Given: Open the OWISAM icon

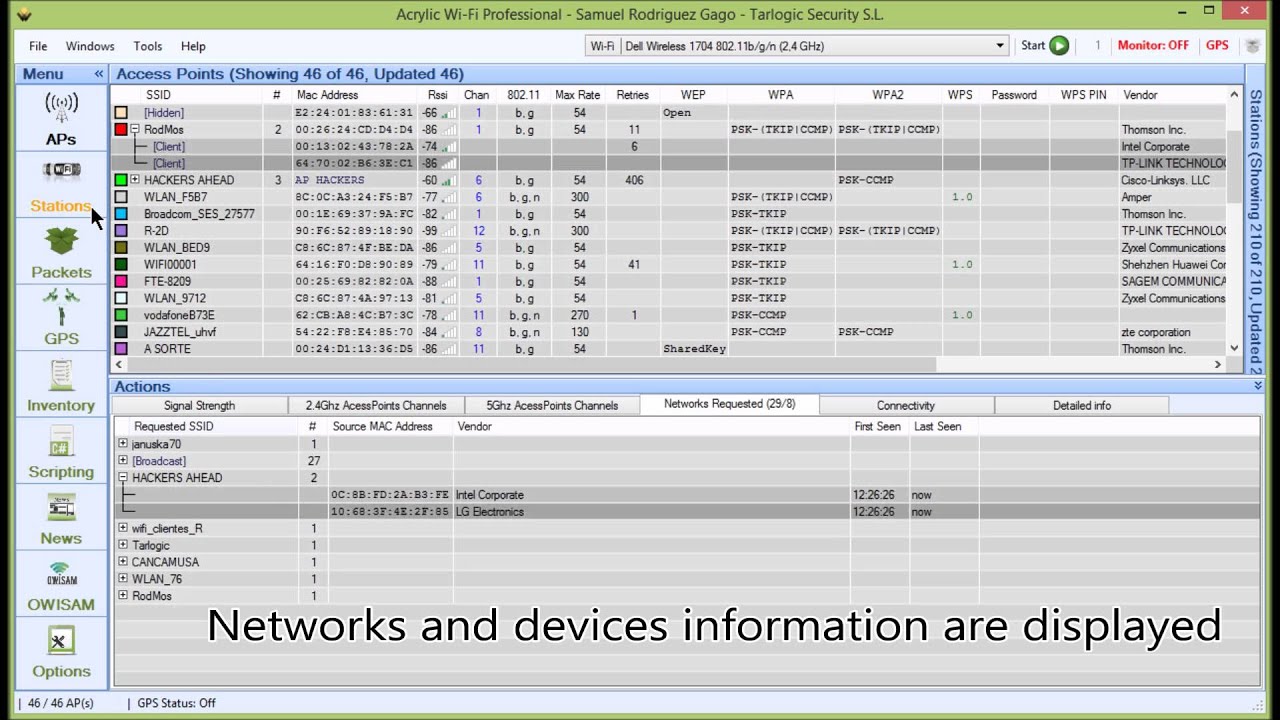Looking at the screenshot, I should (61, 574).
